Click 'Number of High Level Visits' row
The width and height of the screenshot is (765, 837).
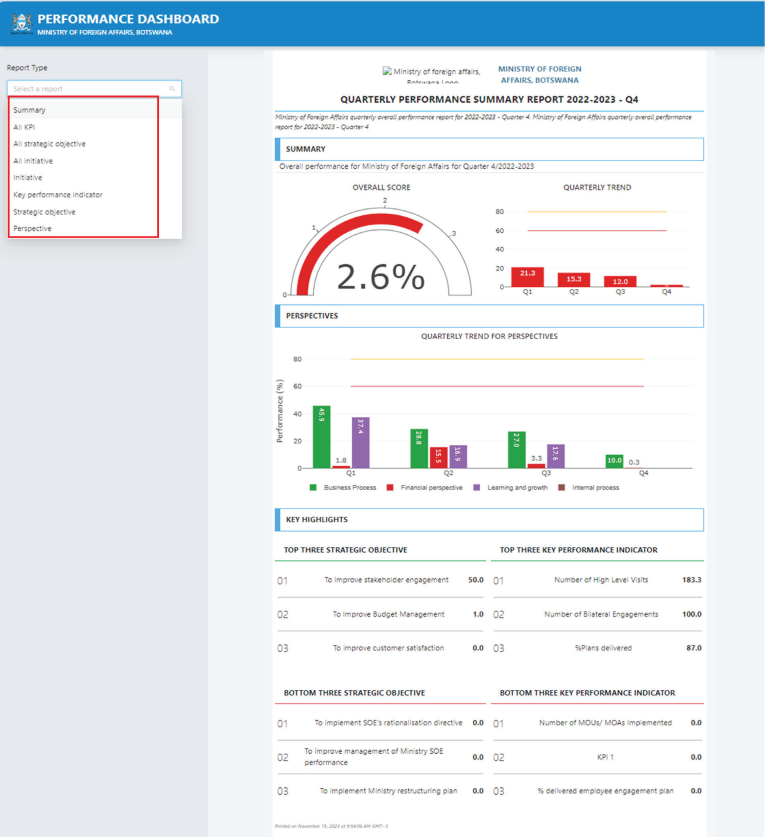(597, 580)
